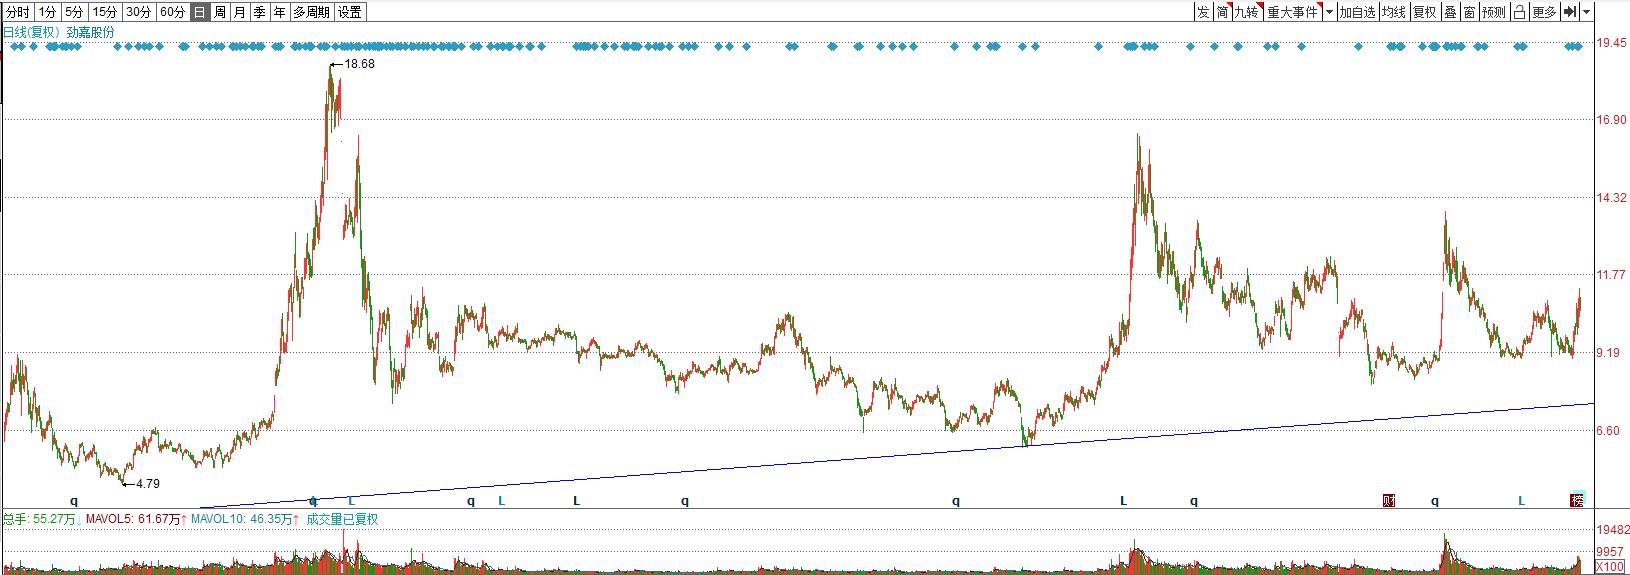Select the 30分 period tab

pos(139,12)
